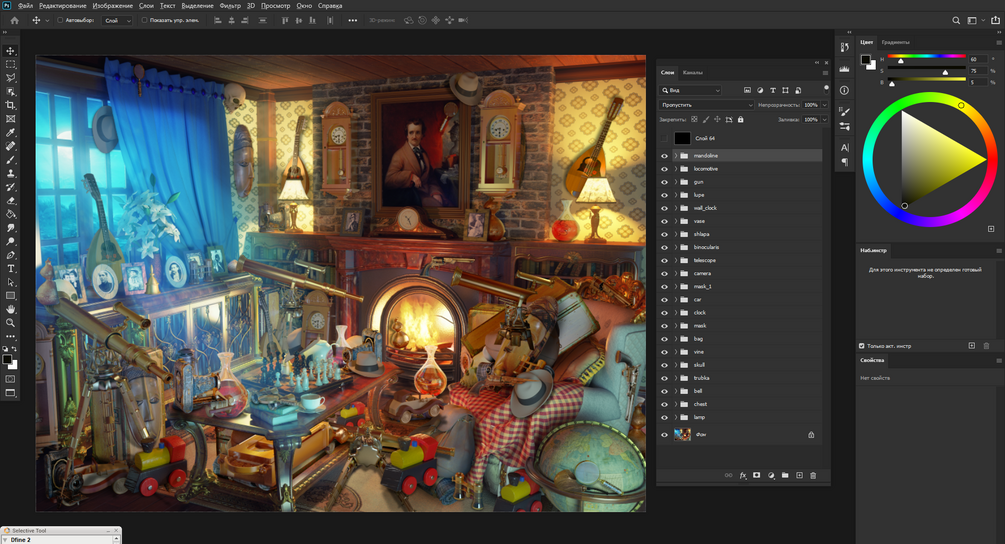This screenshot has width=1005, height=544.
Task: Expand the lupe layer group
Action: [676, 195]
